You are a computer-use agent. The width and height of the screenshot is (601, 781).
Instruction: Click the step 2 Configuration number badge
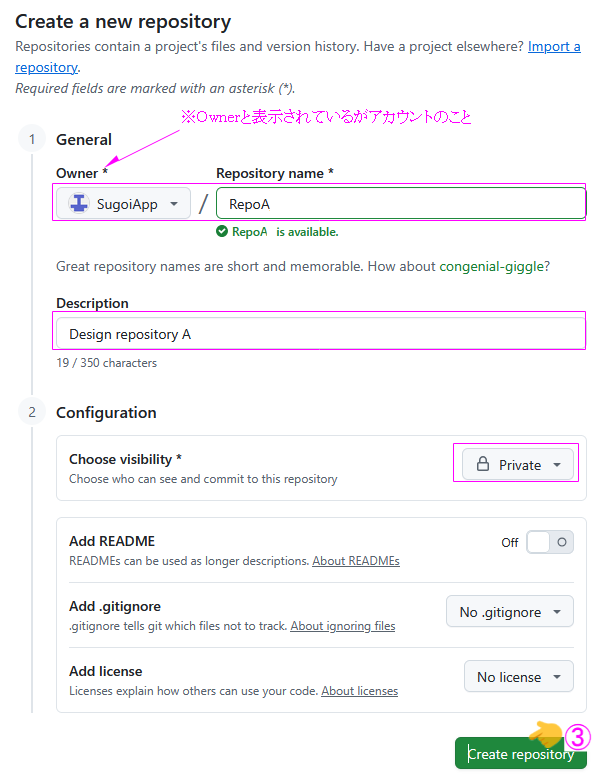coord(31,412)
